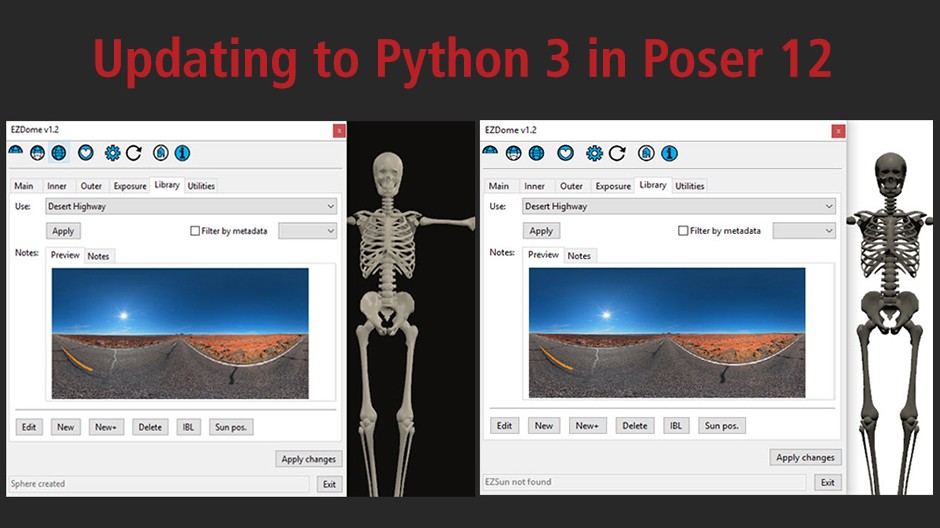Open Desert Highway dropdown in right window
Screen dimensions: 940x528
coord(679,206)
